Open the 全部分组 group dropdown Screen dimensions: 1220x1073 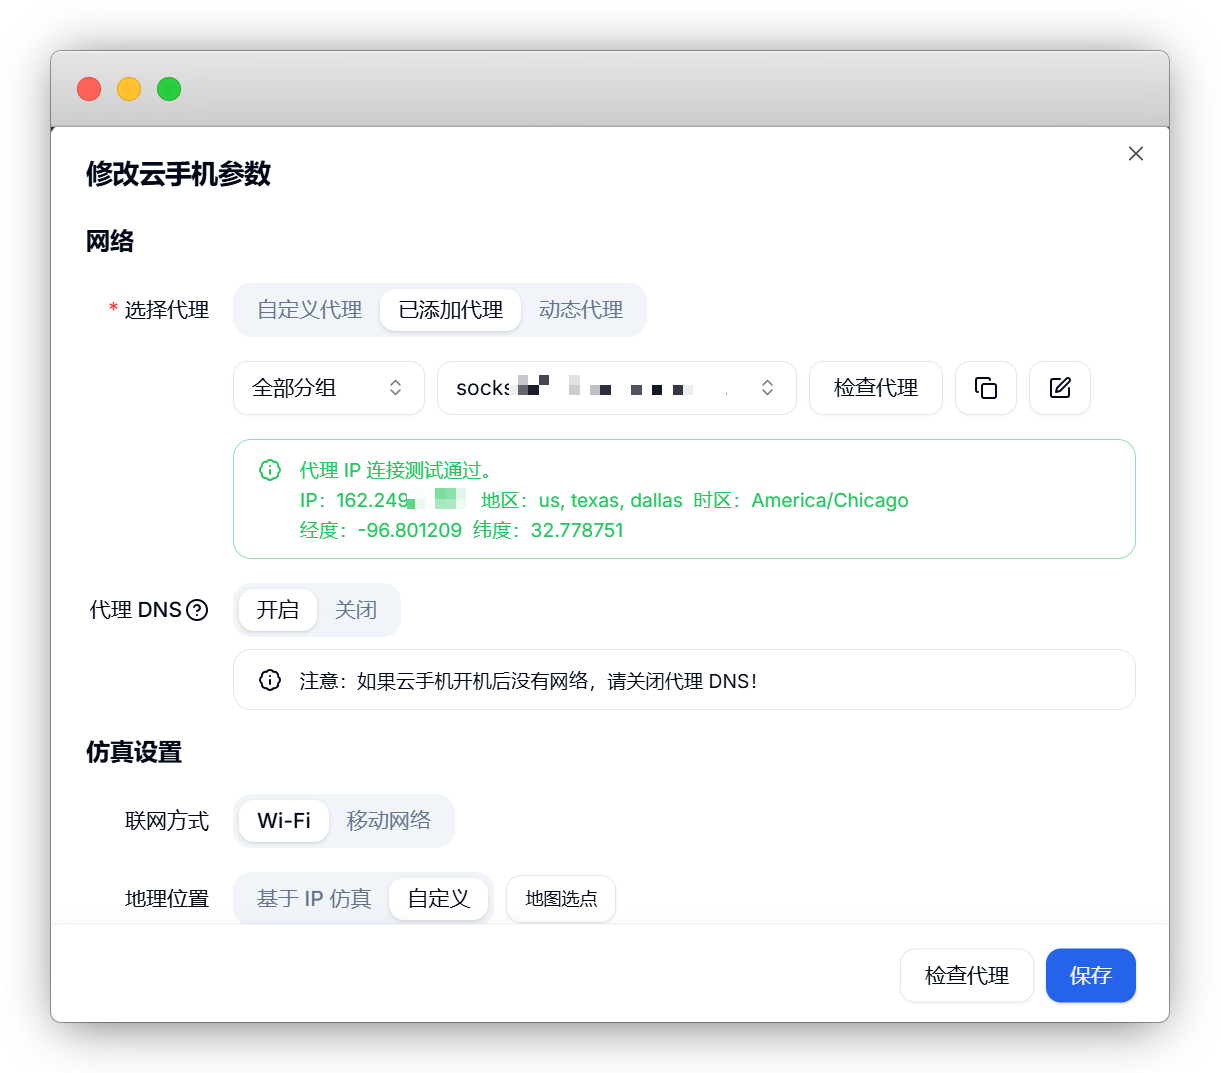click(328, 388)
